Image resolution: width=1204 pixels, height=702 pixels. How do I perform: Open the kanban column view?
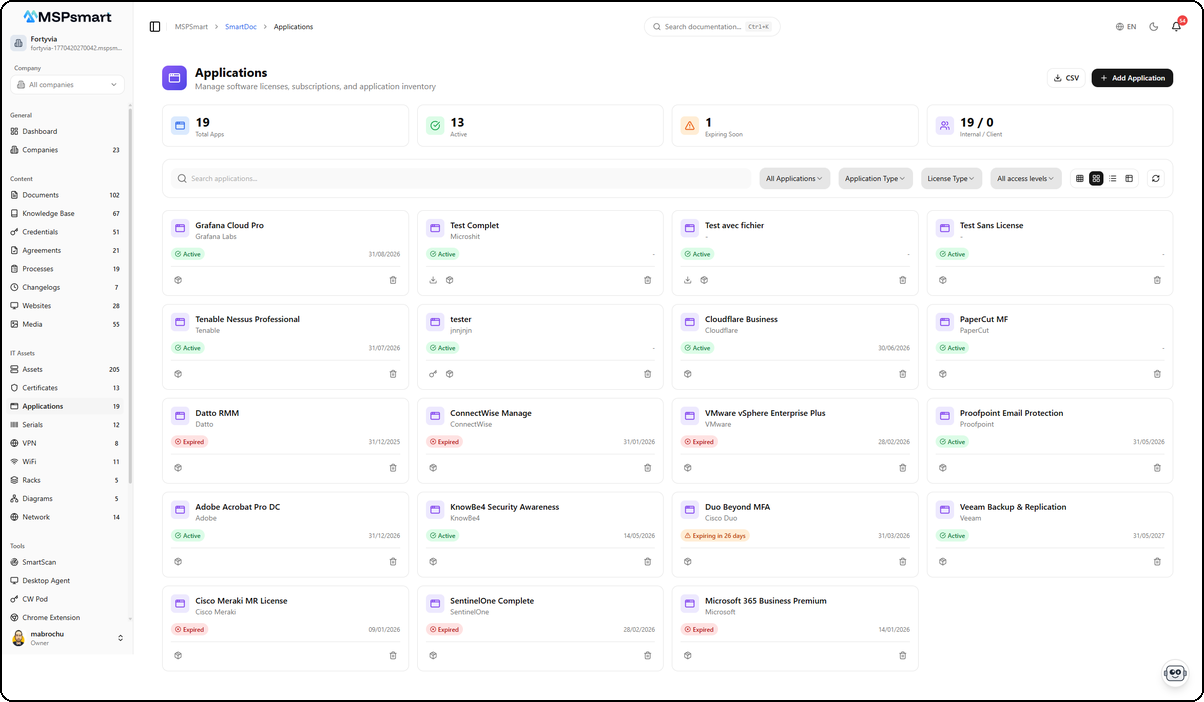coord(1129,178)
